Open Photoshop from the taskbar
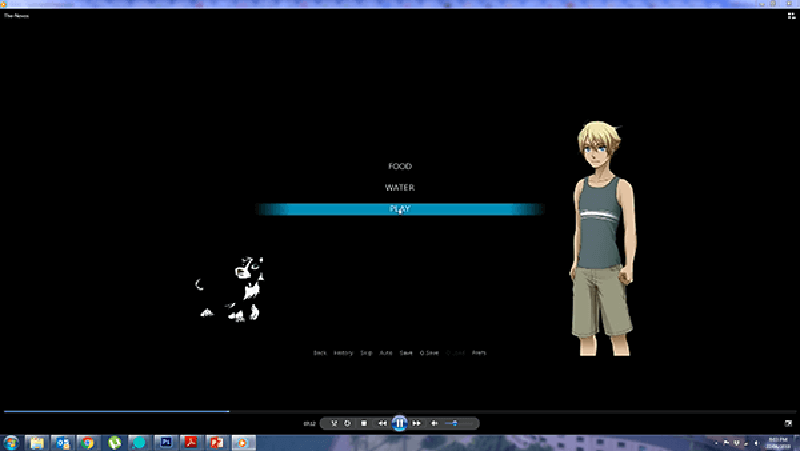The width and height of the screenshot is (800, 451). [166, 442]
